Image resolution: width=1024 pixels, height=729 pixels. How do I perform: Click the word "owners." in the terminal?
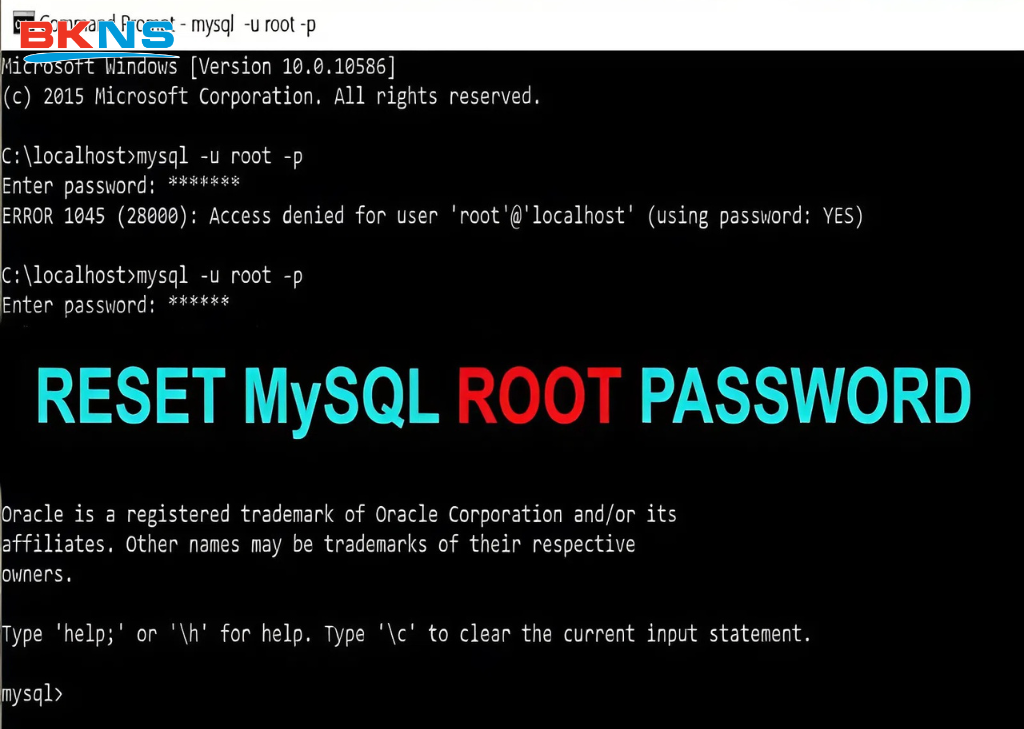[37, 575]
